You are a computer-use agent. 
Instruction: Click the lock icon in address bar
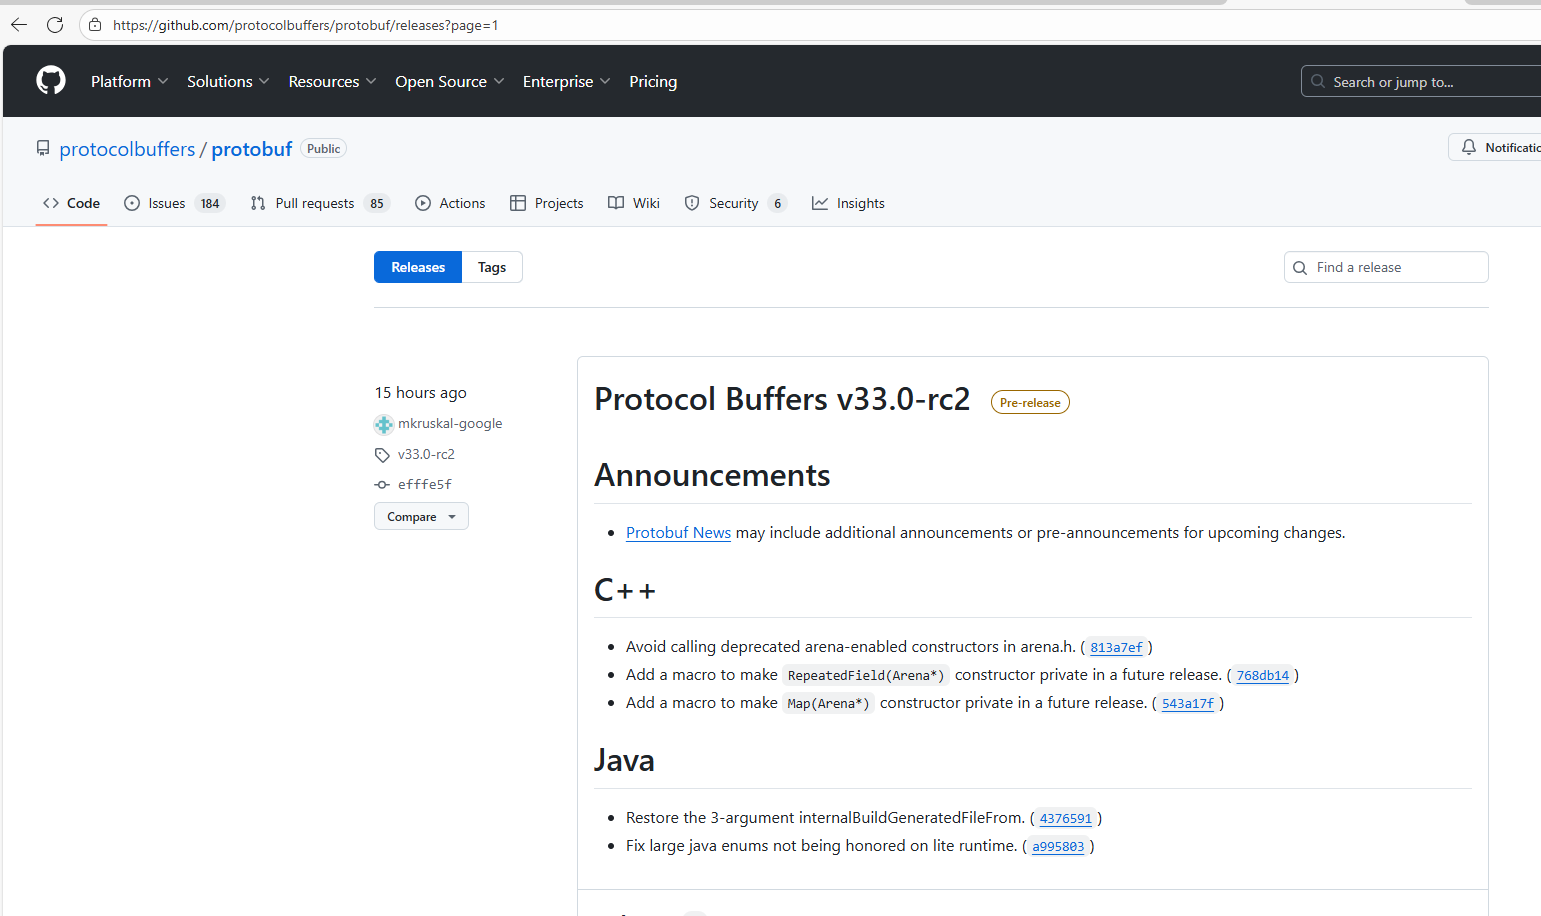coord(95,25)
